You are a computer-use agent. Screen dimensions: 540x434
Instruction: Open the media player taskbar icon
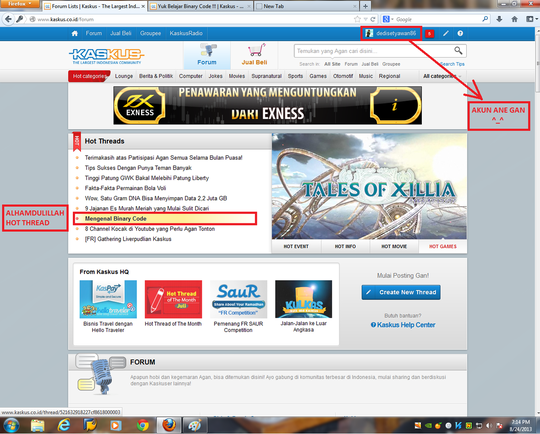[116, 425]
